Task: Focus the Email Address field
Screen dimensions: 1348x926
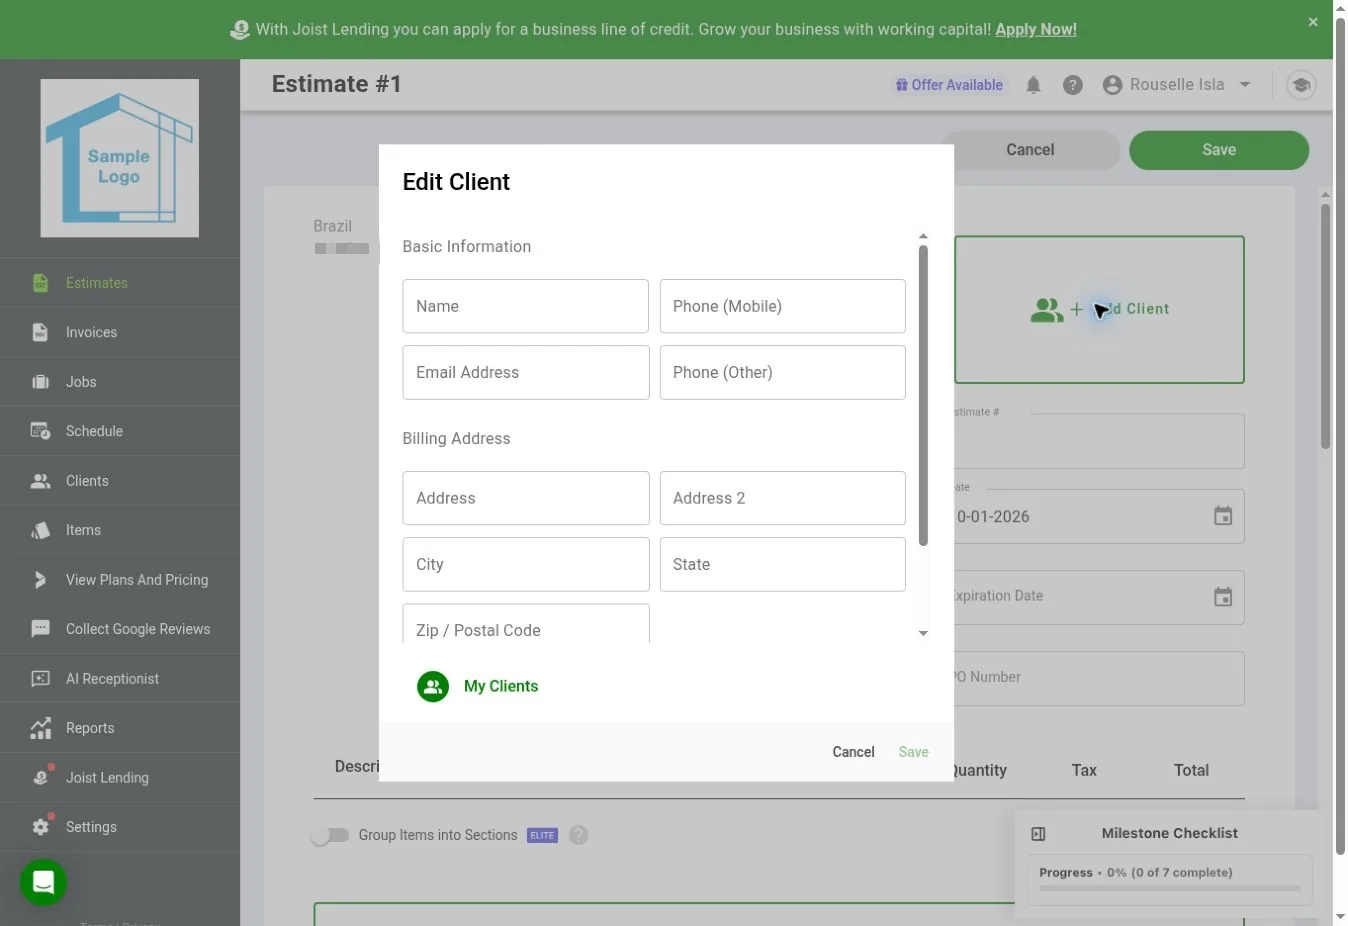Action: coord(526,372)
